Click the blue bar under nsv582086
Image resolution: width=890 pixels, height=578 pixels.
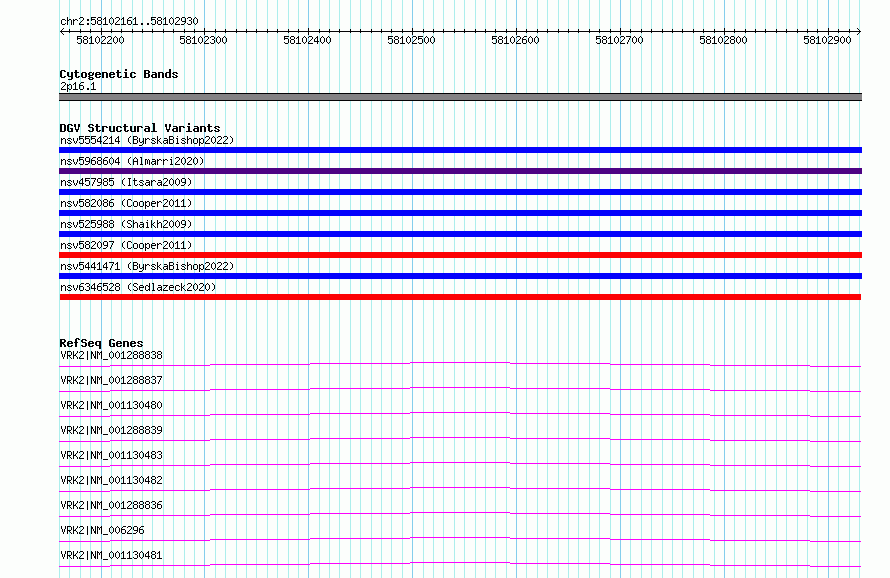pyautogui.click(x=460, y=213)
